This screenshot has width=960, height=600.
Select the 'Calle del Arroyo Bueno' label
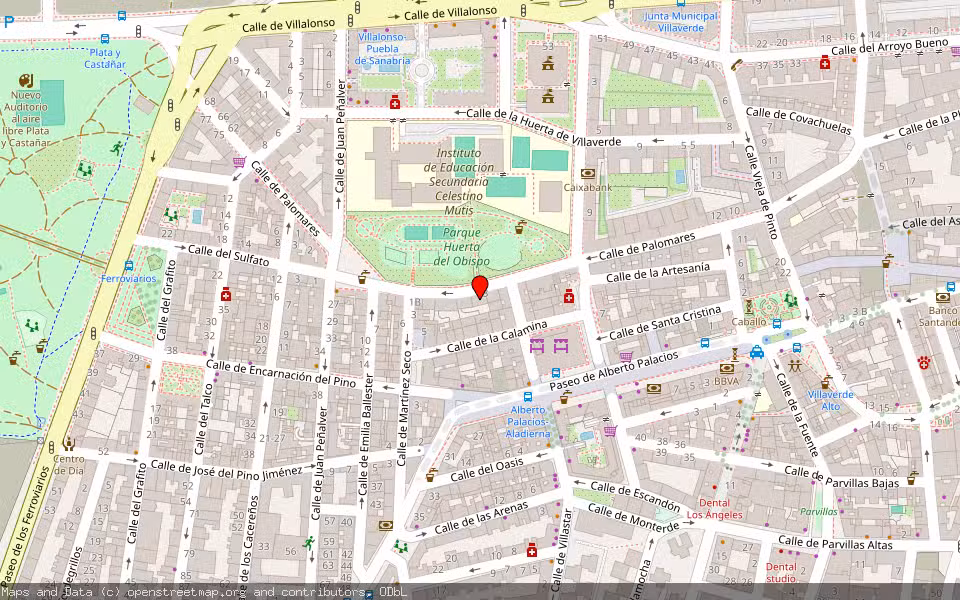click(890, 47)
